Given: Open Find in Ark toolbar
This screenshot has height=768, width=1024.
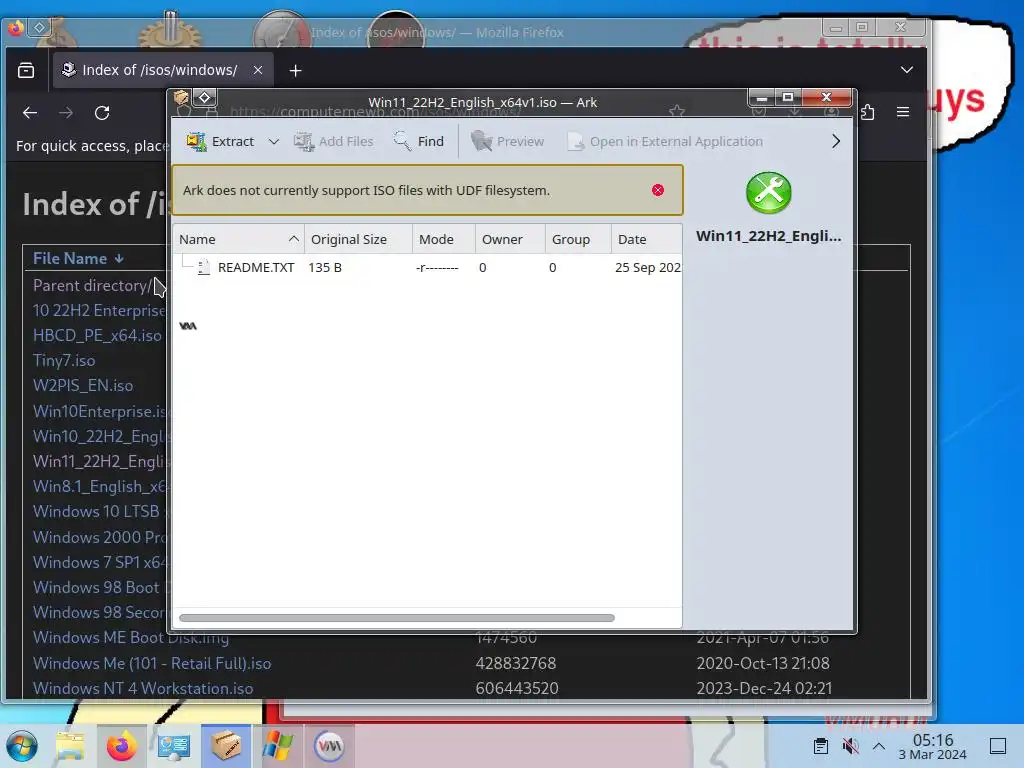Looking at the screenshot, I should 419,141.
